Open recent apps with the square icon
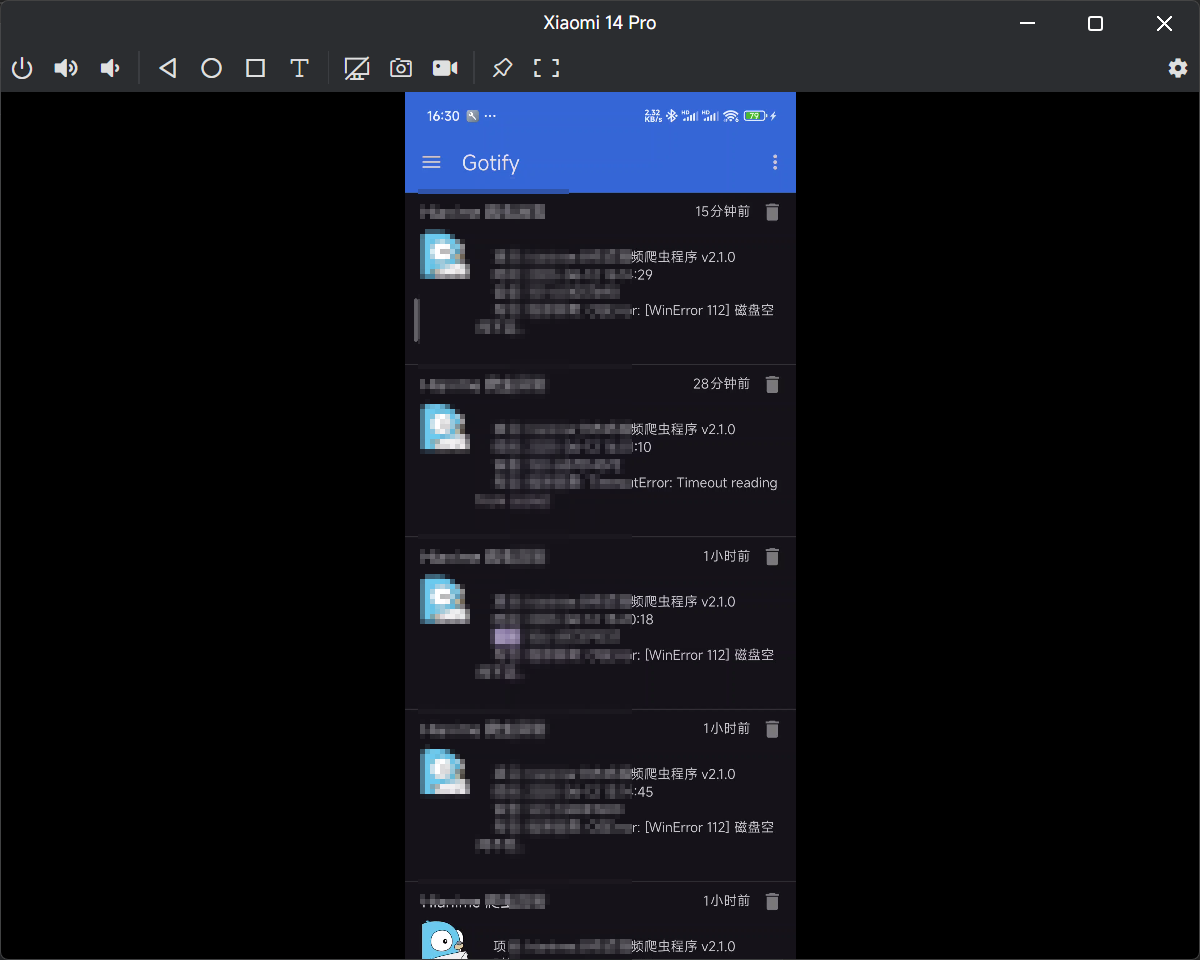1200x960 pixels. tap(255, 68)
